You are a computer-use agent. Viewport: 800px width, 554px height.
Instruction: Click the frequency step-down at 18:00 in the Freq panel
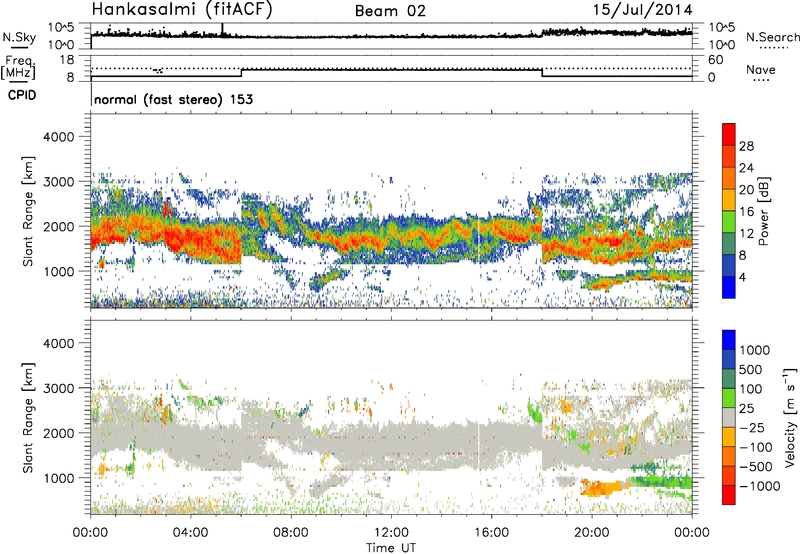pyautogui.click(x=542, y=72)
